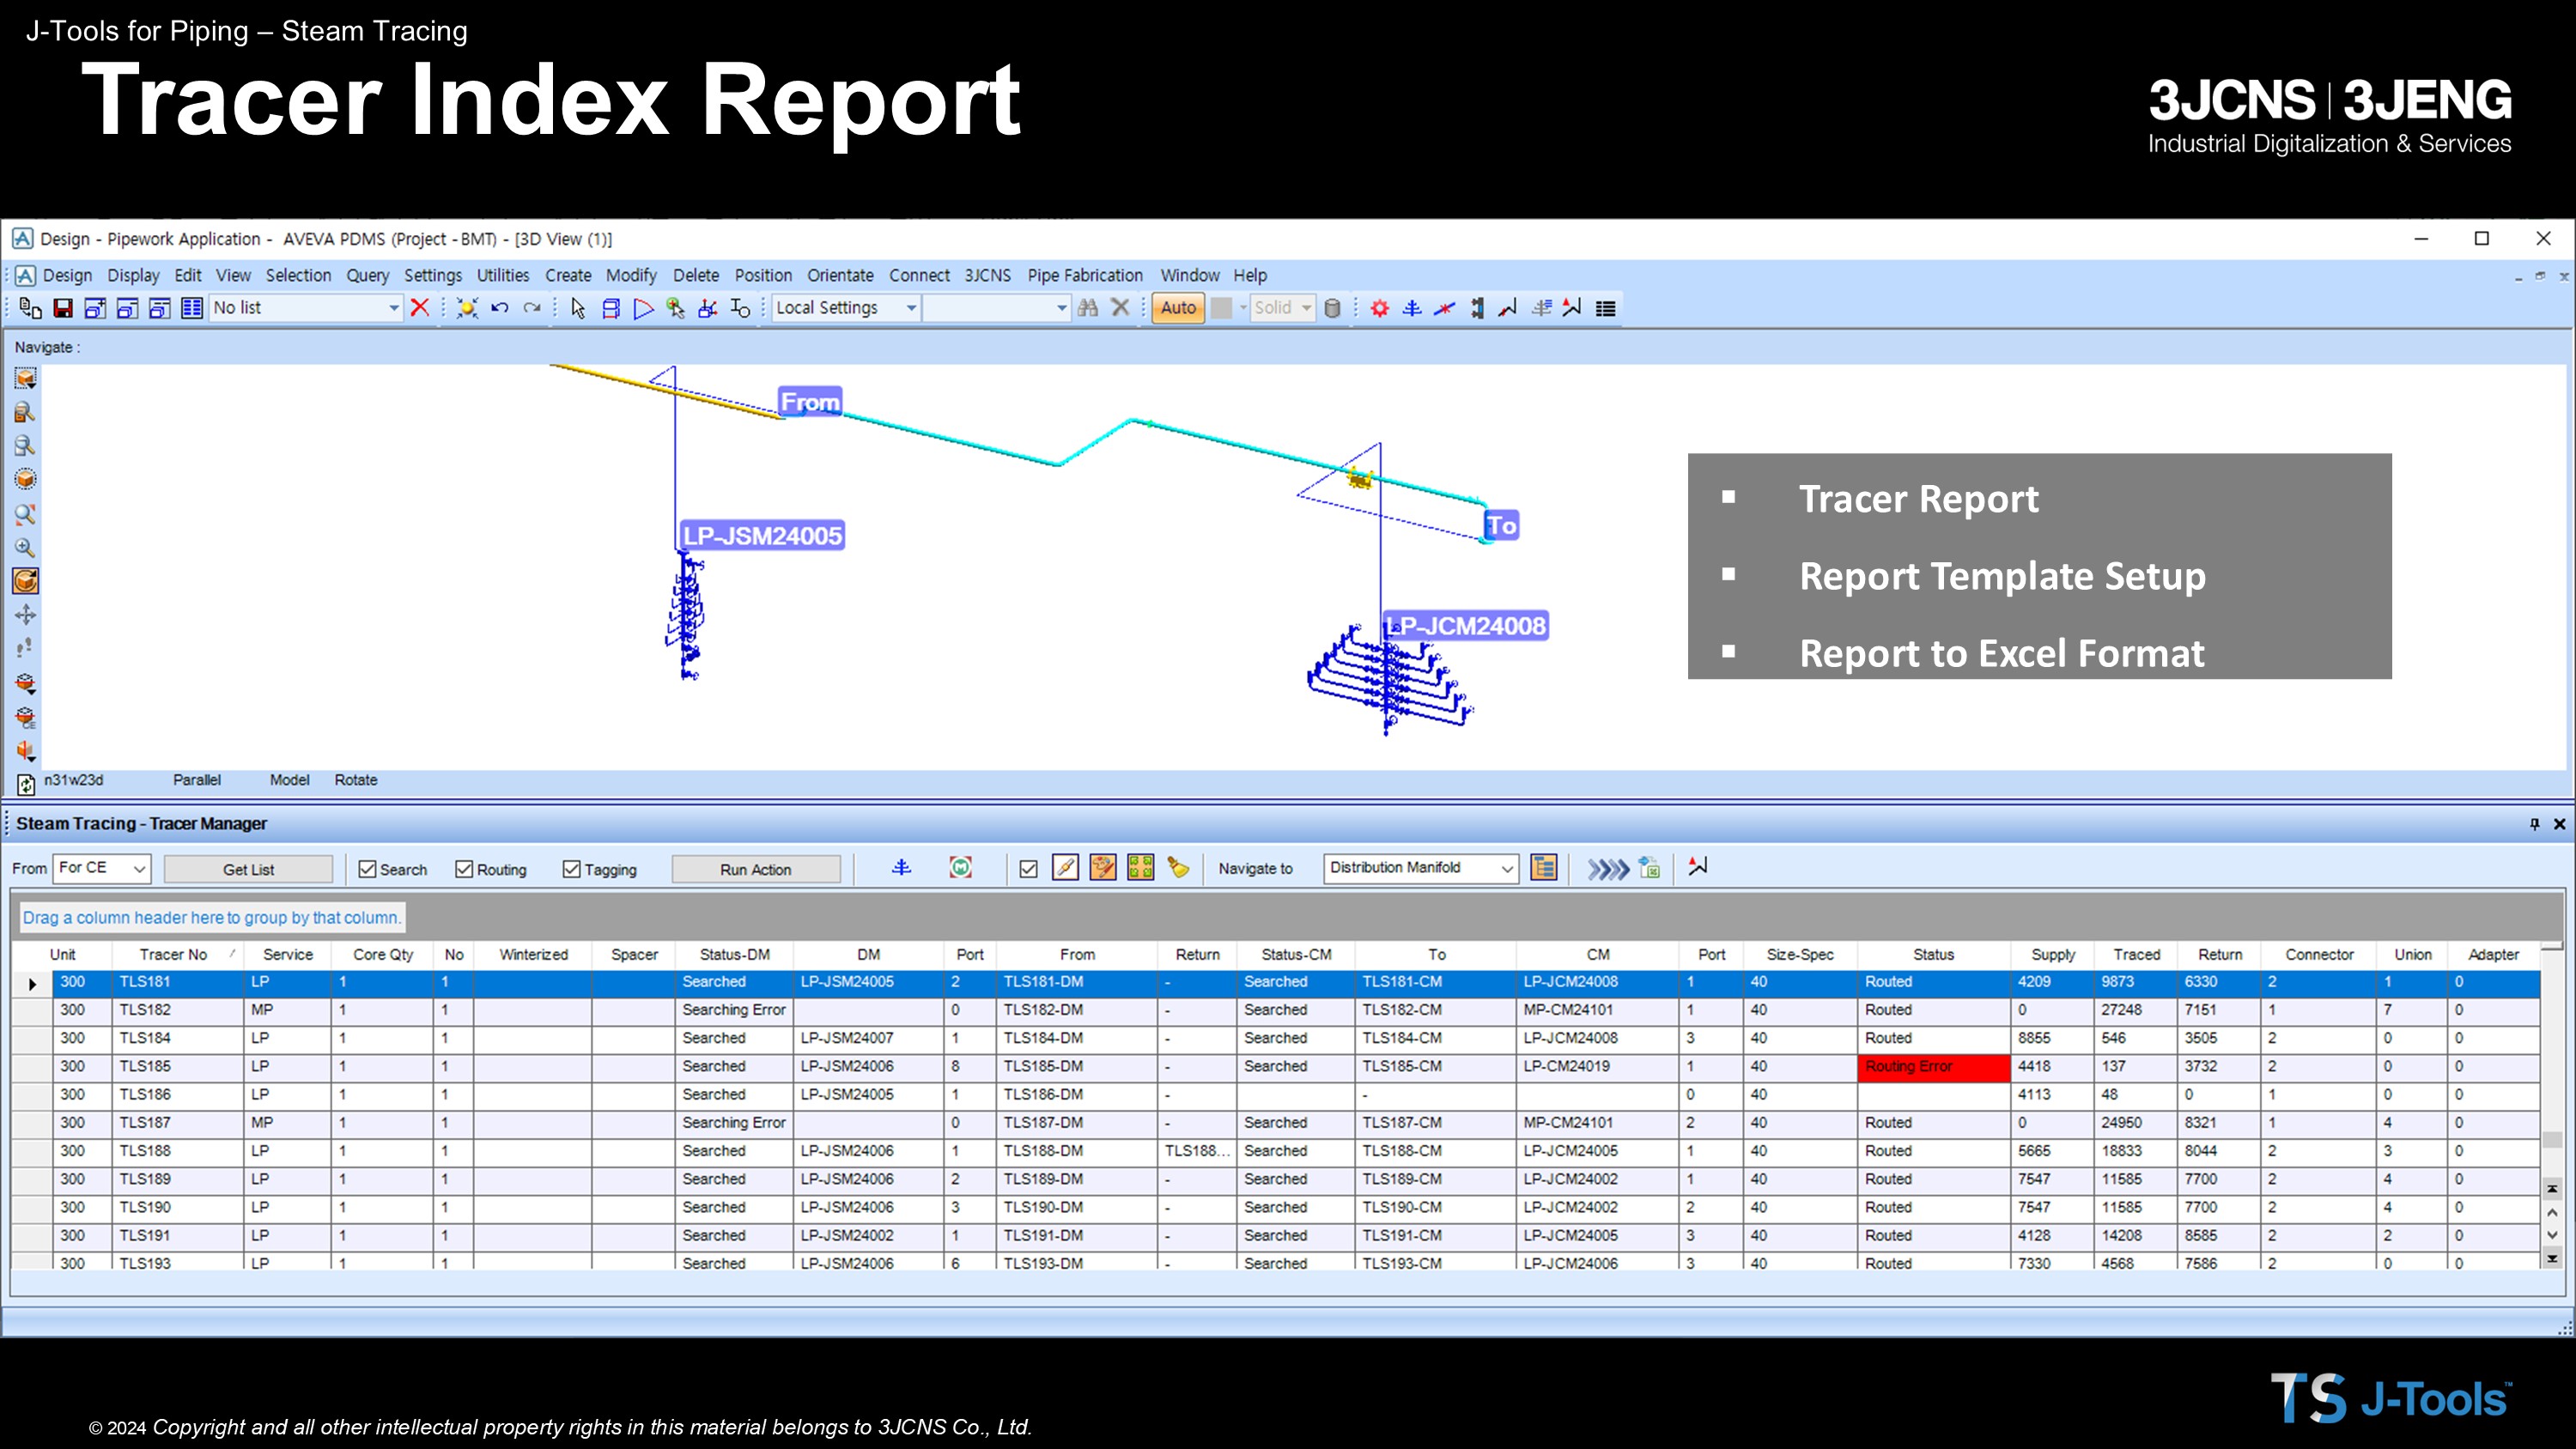Click the sun highlight icon in main toolbar

[467, 308]
